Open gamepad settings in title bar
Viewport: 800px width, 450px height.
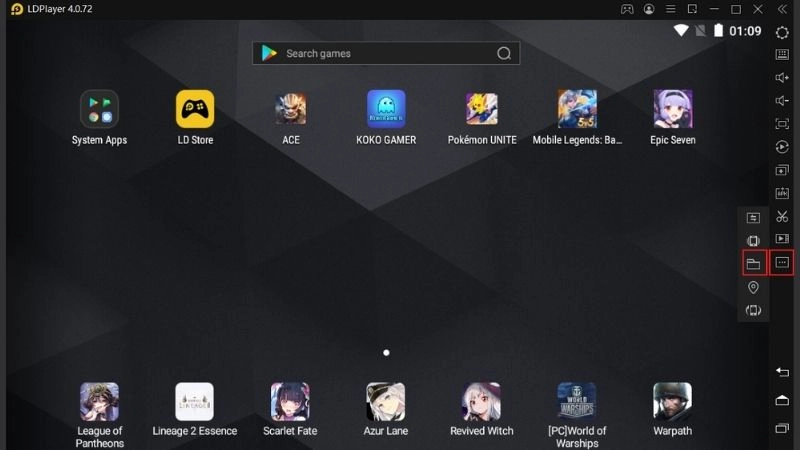(627, 9)
